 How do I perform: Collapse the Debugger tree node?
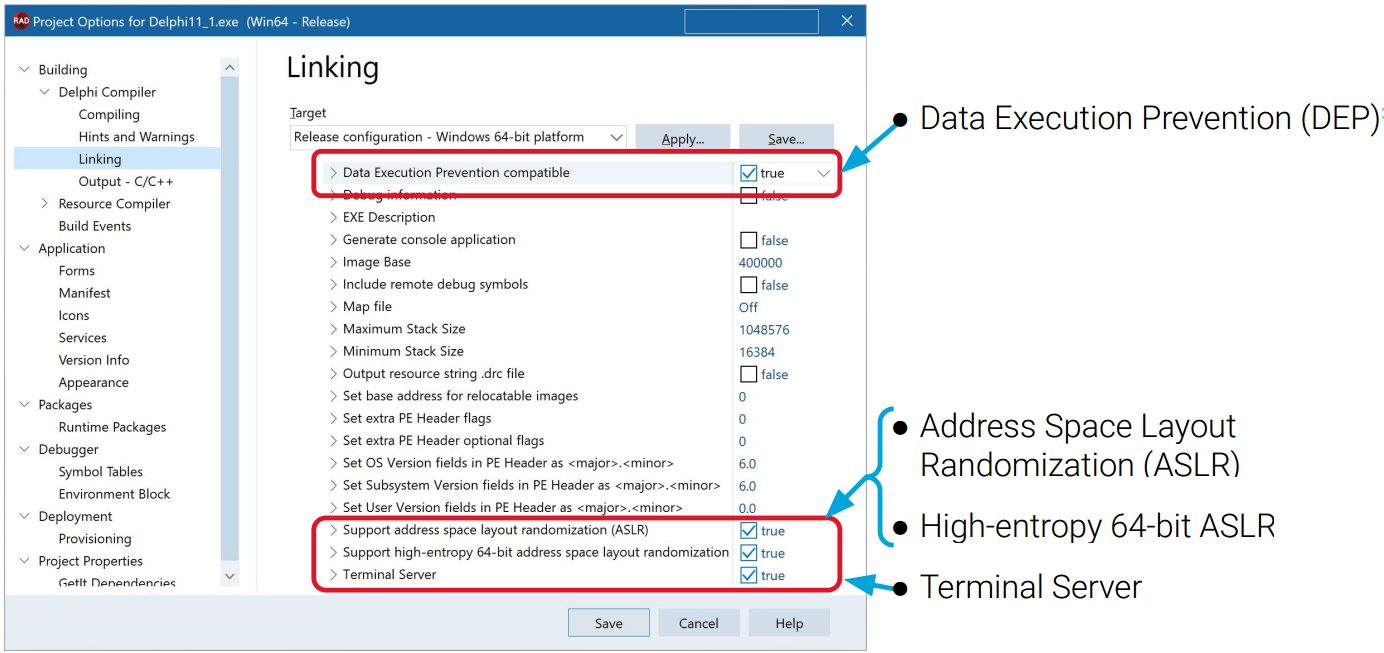click(x=25, y=449)
